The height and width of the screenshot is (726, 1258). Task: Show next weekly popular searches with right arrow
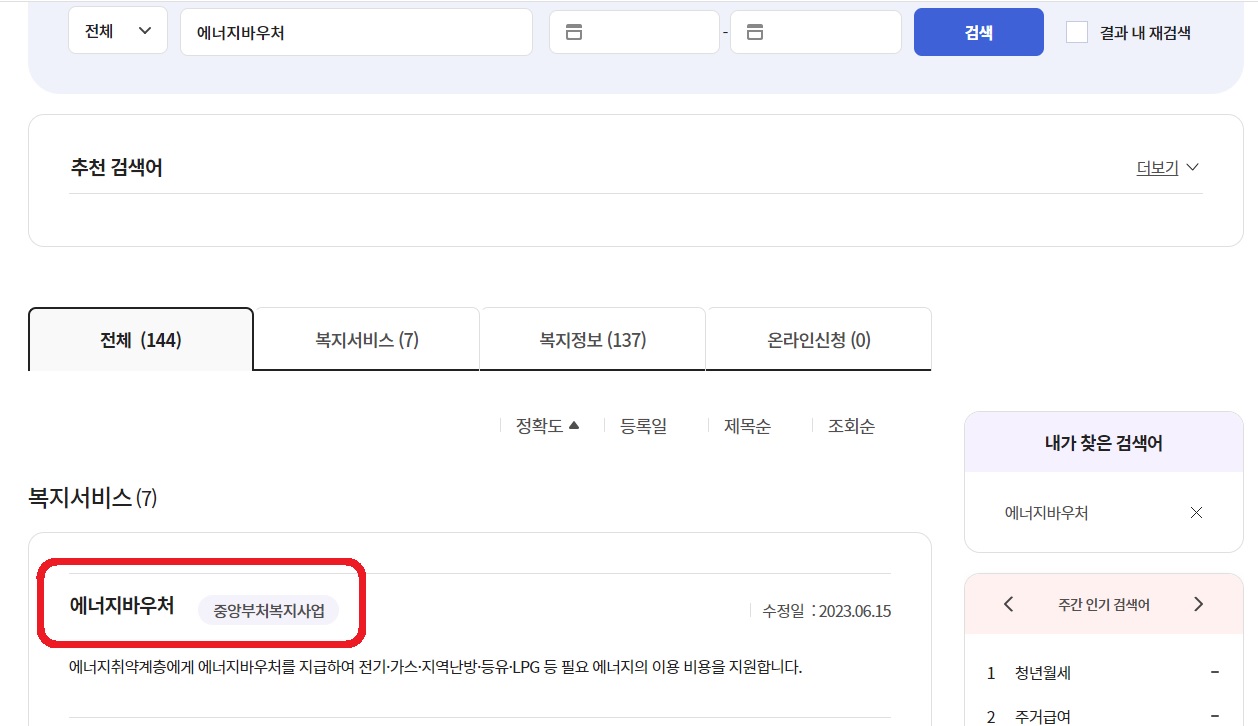pos(1198,604)
